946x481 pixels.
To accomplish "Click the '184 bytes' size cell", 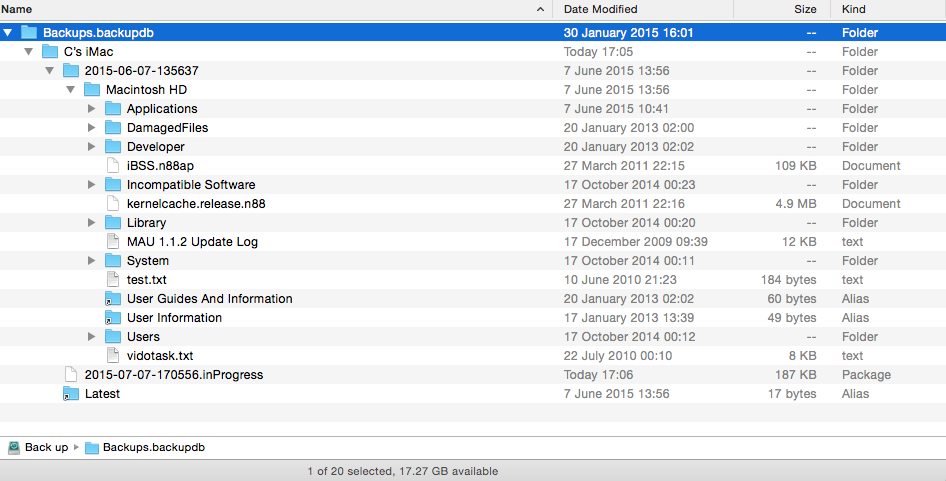I will click(789, 280).
